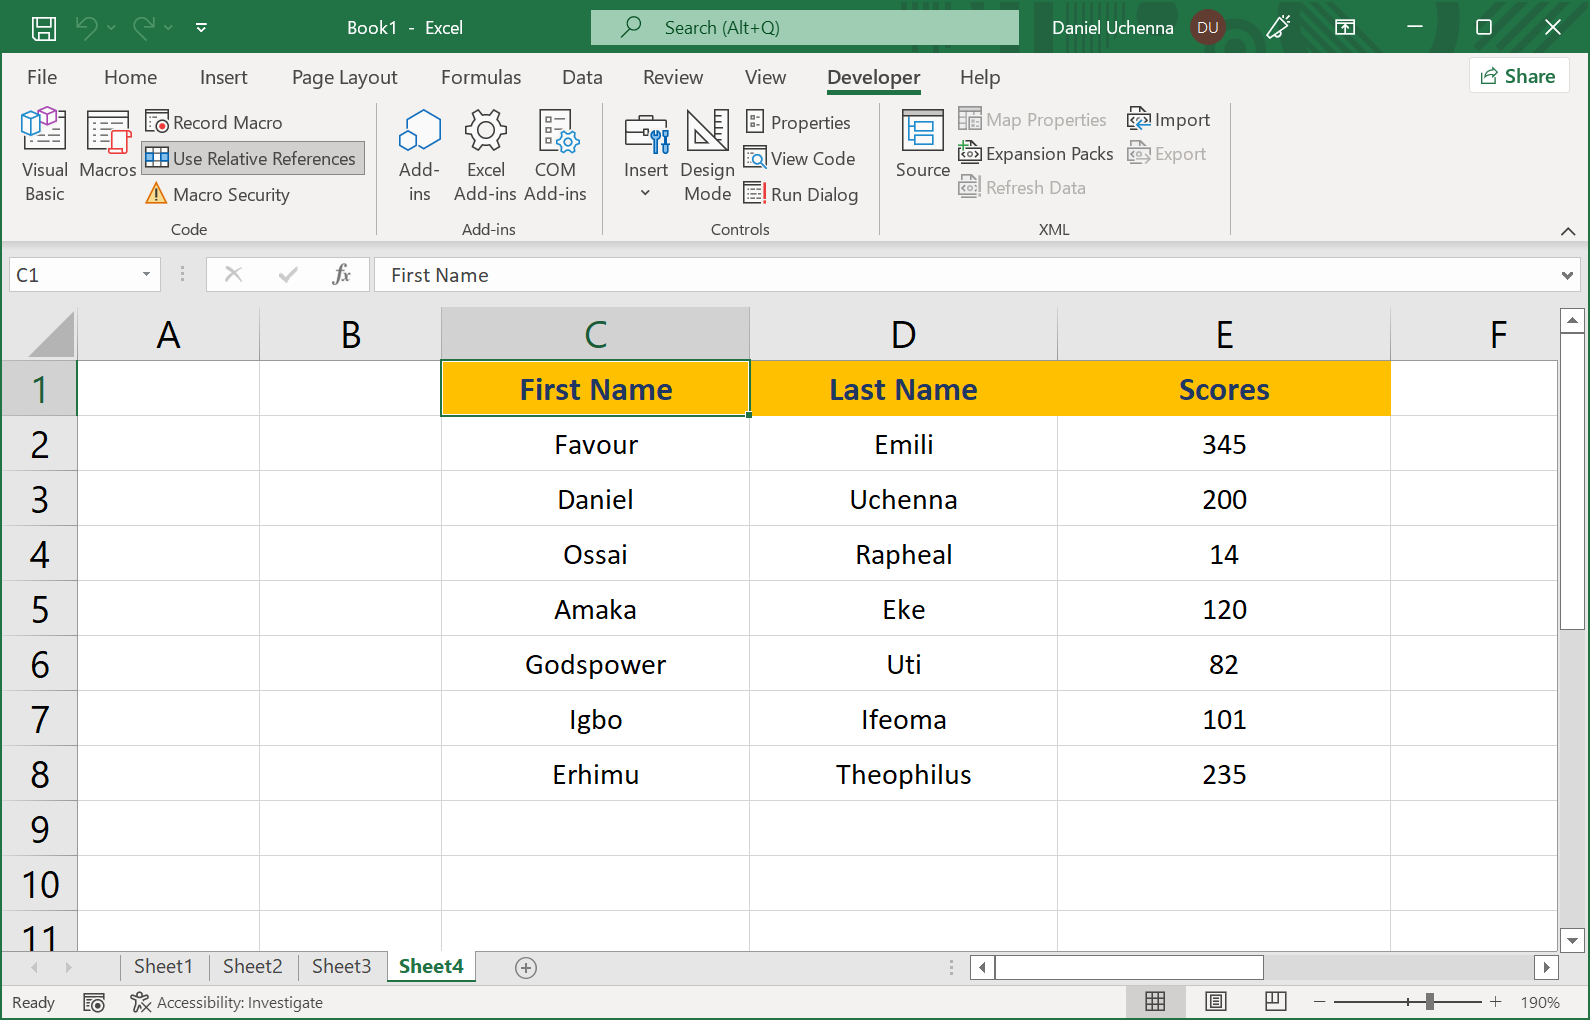Toggle Use Relative References

click(253, 159)
